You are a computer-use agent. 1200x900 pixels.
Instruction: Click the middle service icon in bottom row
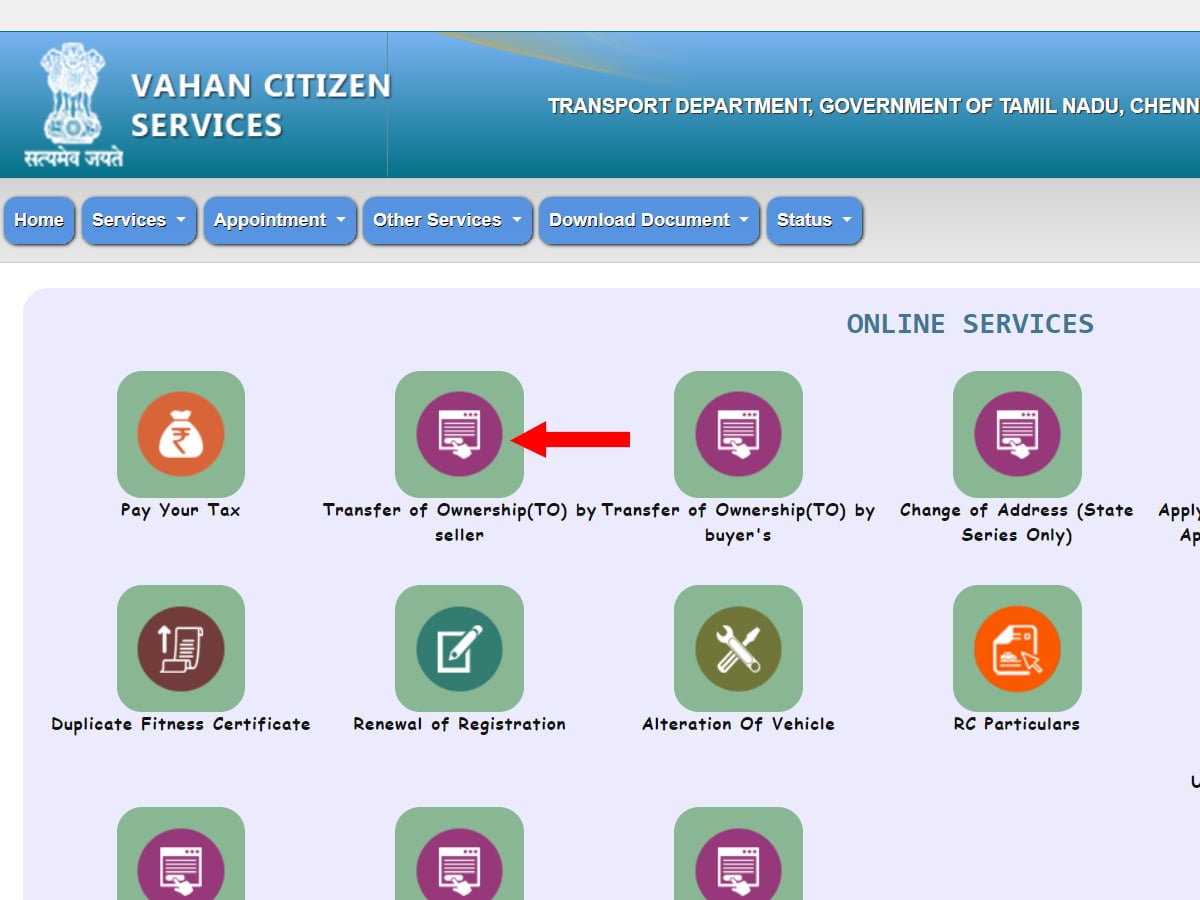pyautogui.click(x=460, y=858)
